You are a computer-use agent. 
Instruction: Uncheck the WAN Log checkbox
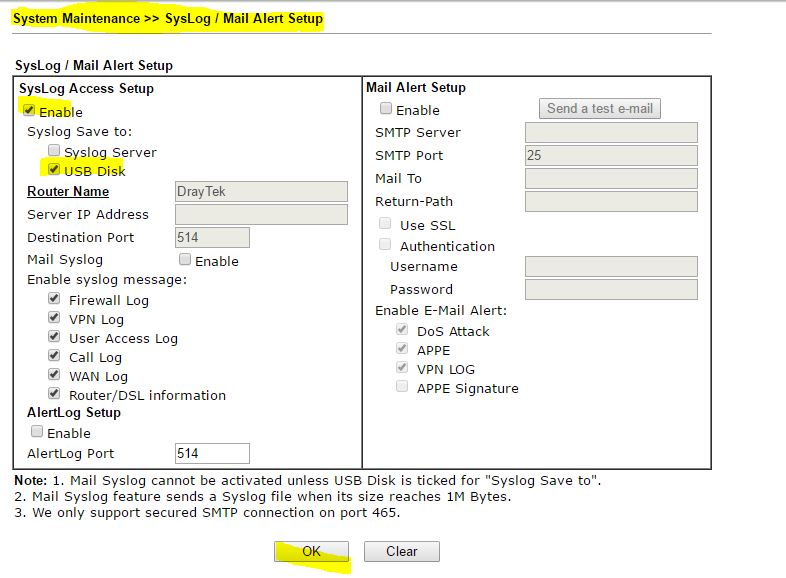[54, 375]
